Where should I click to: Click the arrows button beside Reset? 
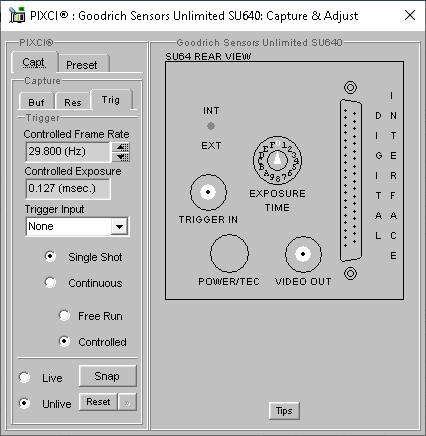(x=128, y=402)
